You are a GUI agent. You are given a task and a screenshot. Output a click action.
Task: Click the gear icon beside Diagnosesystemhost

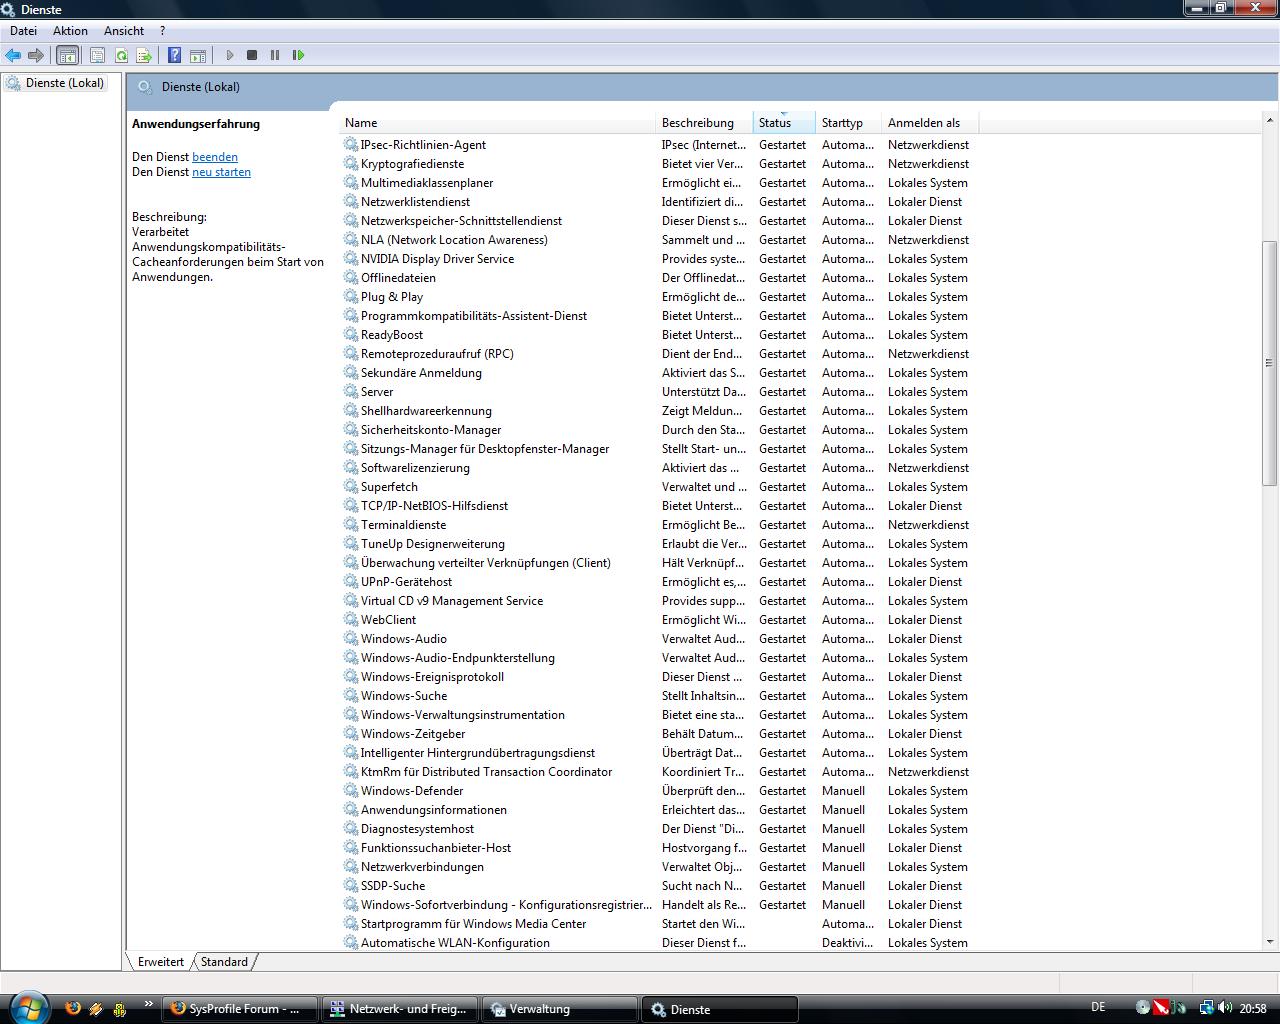click(x=351, y=828)
